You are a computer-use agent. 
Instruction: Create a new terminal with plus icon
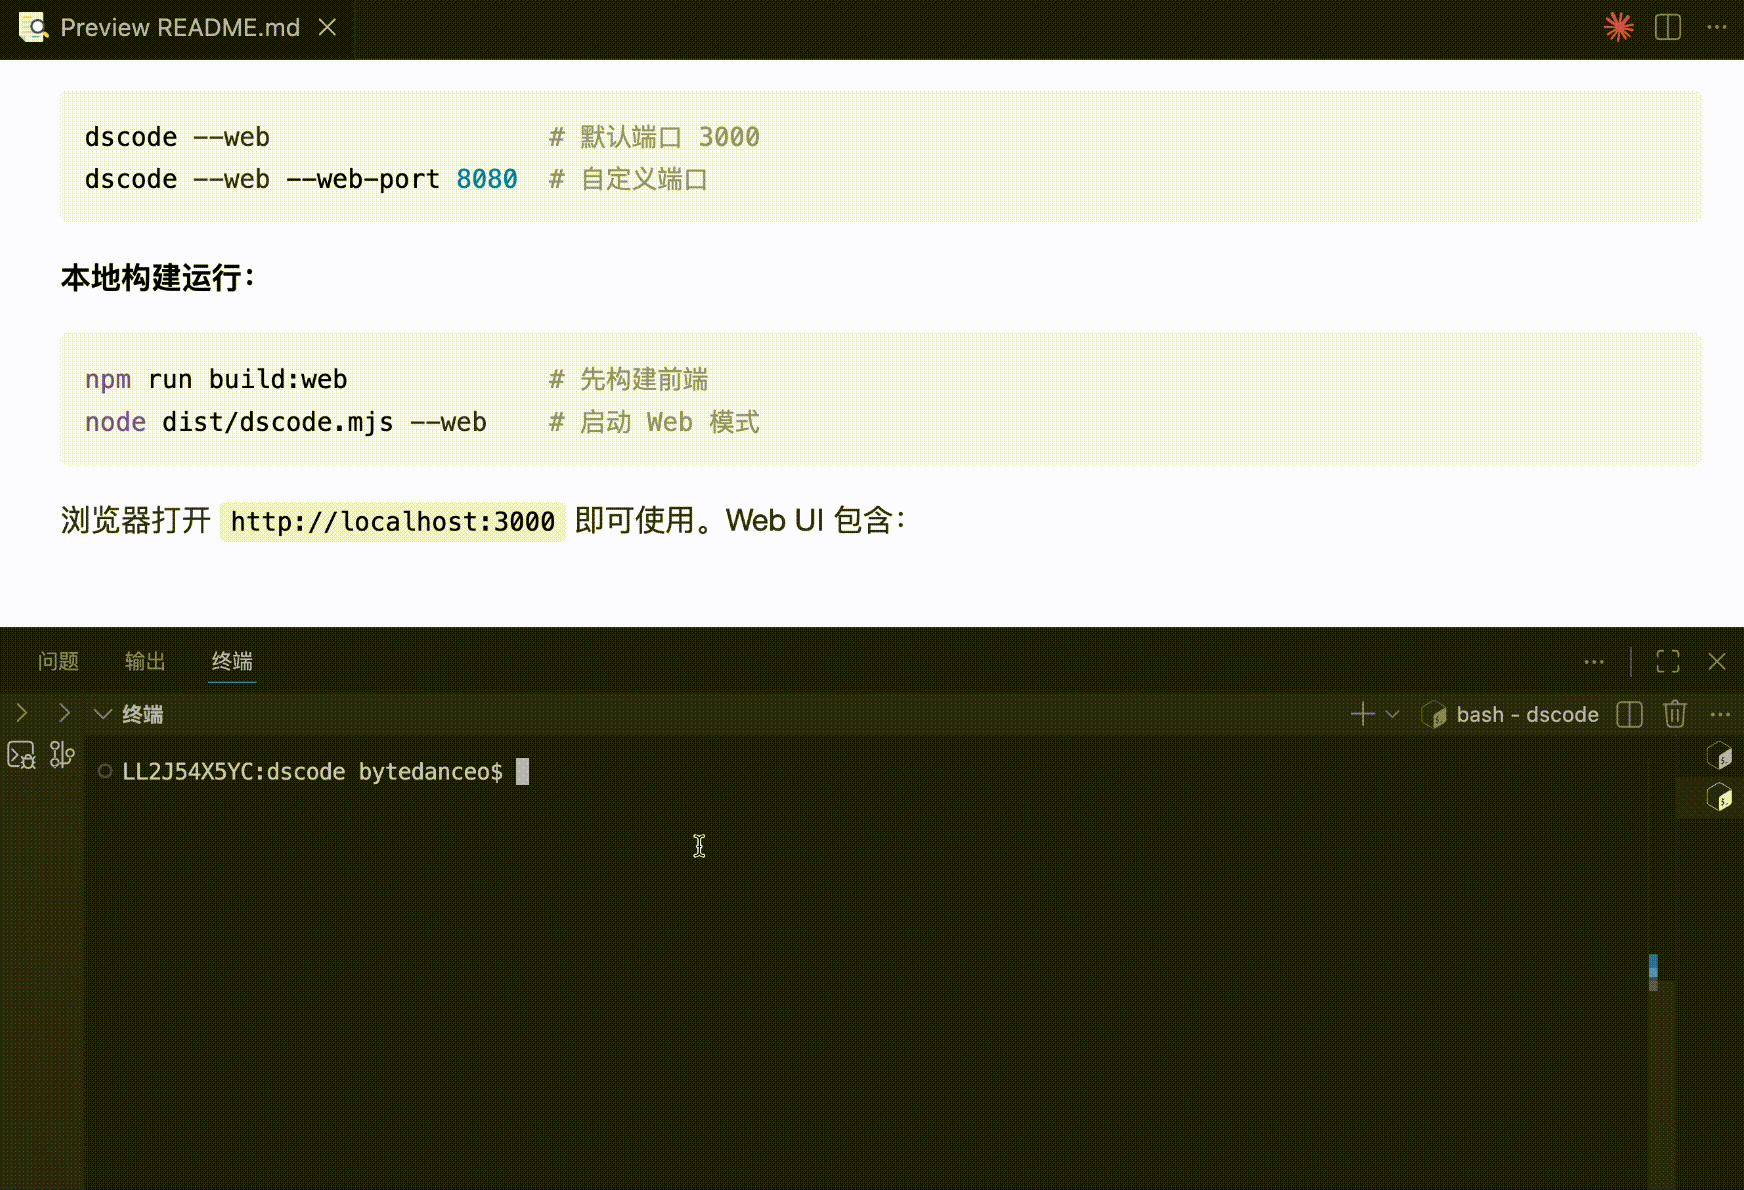coord(1363,714)
